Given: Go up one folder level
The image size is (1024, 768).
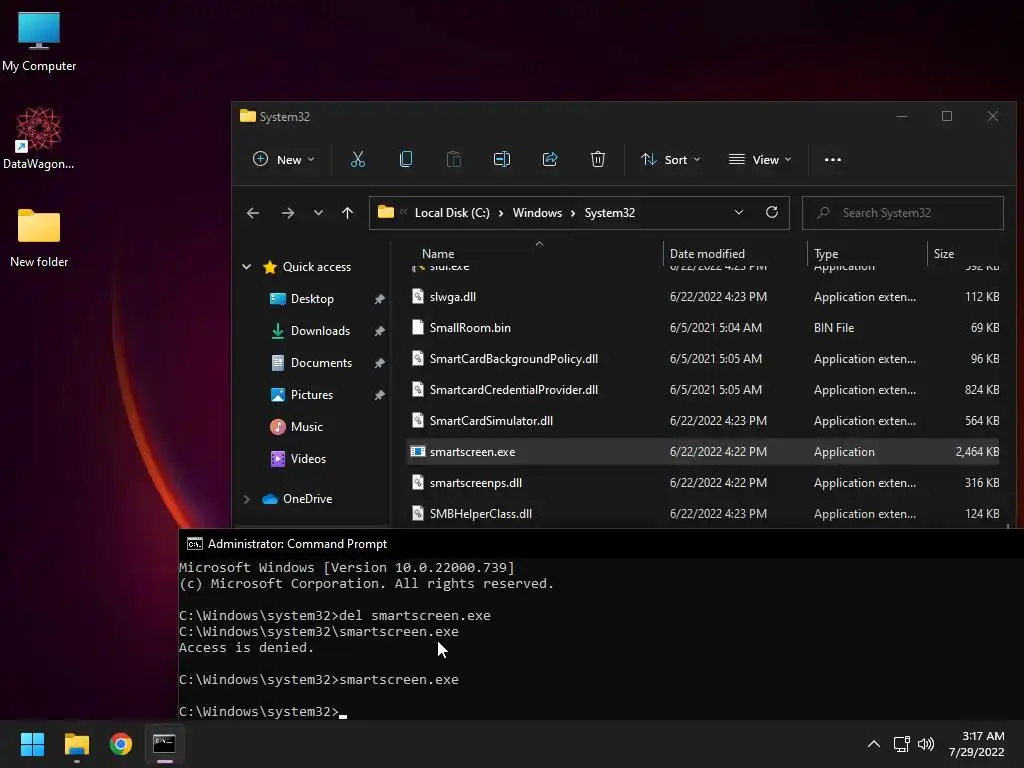Looking at the screenshot, I should pos(347,213).
